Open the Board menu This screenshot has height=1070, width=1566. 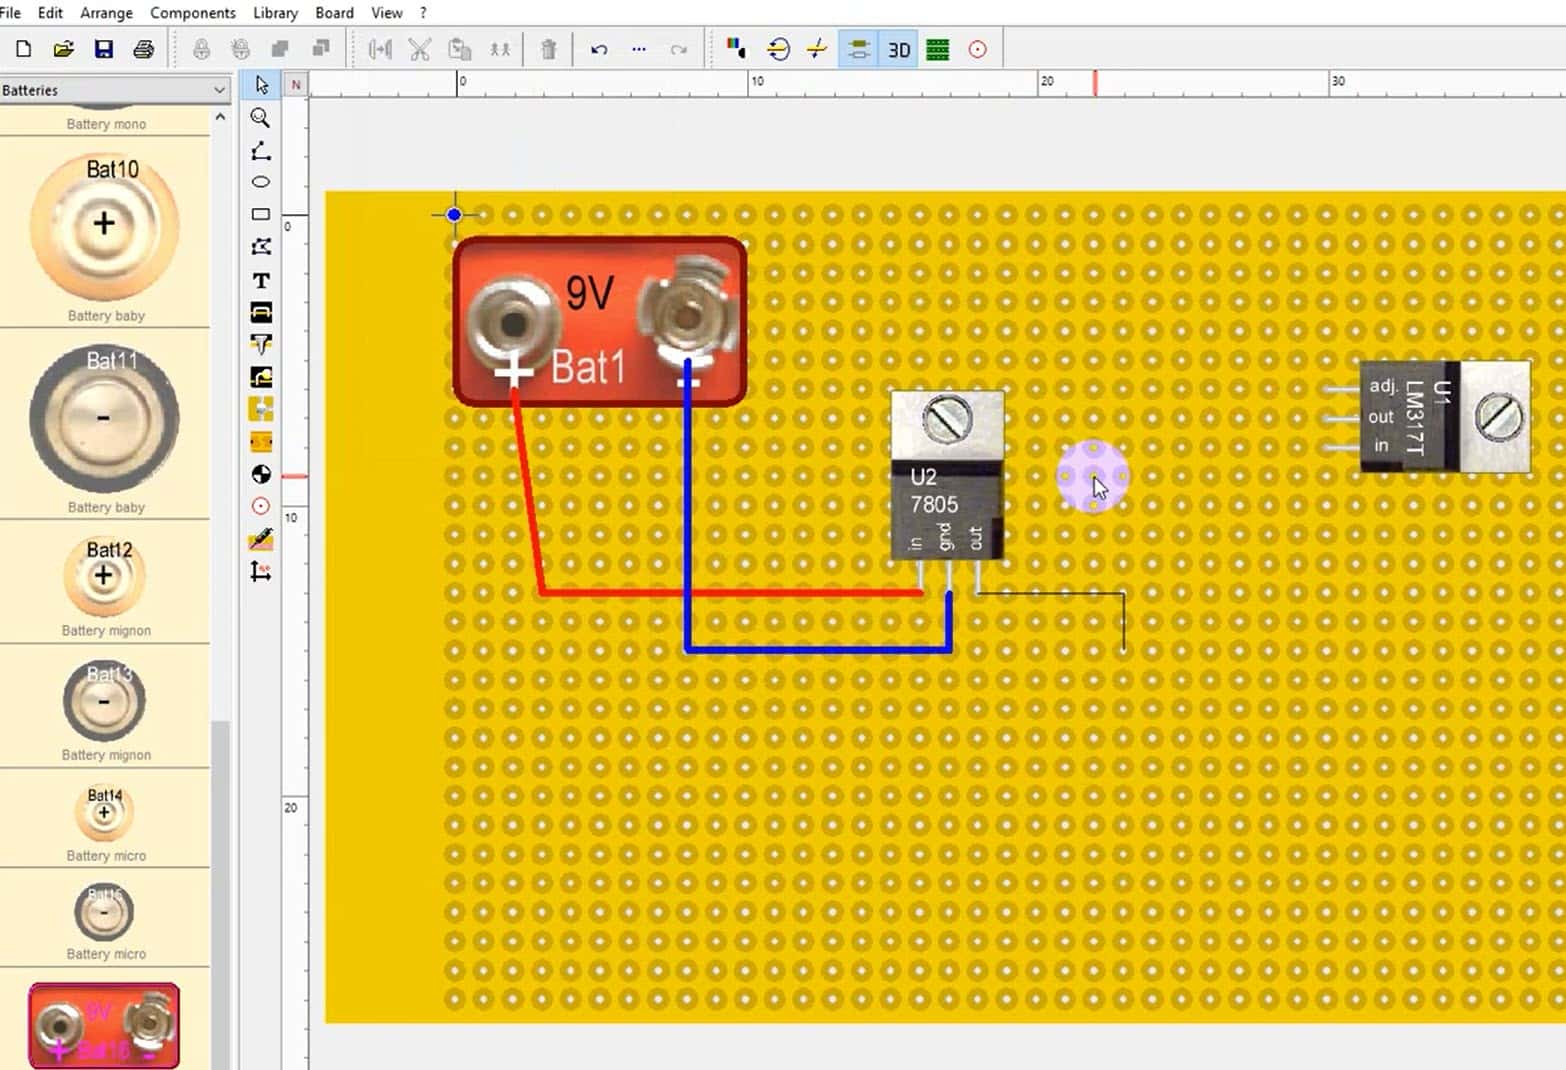click(334, 13)
